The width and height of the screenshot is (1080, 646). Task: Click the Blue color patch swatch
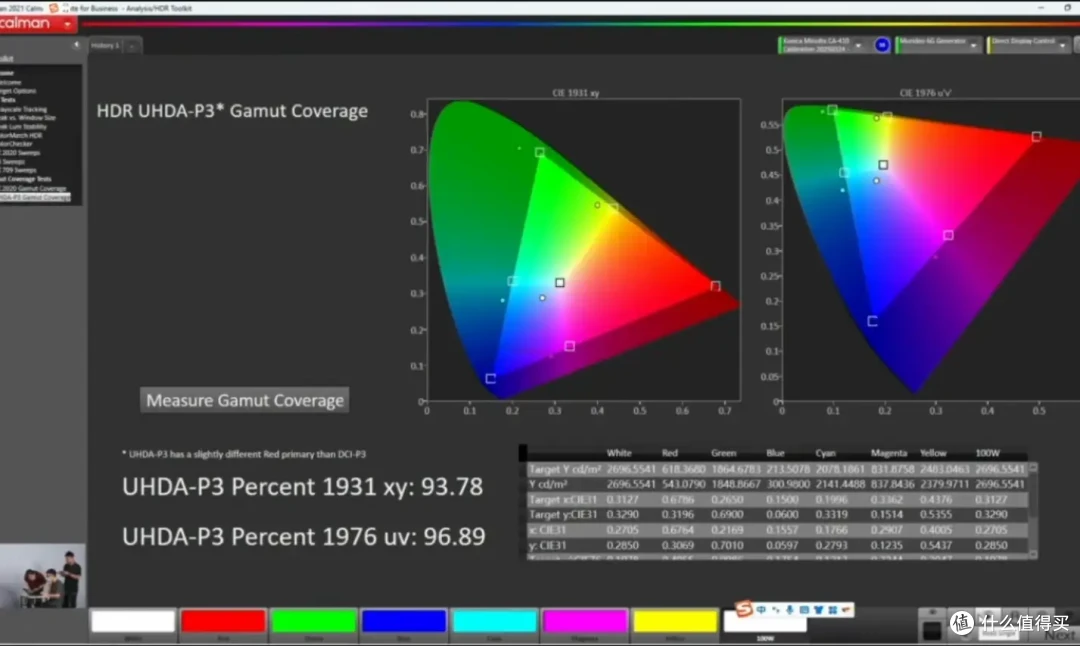(x=404, y=621)
